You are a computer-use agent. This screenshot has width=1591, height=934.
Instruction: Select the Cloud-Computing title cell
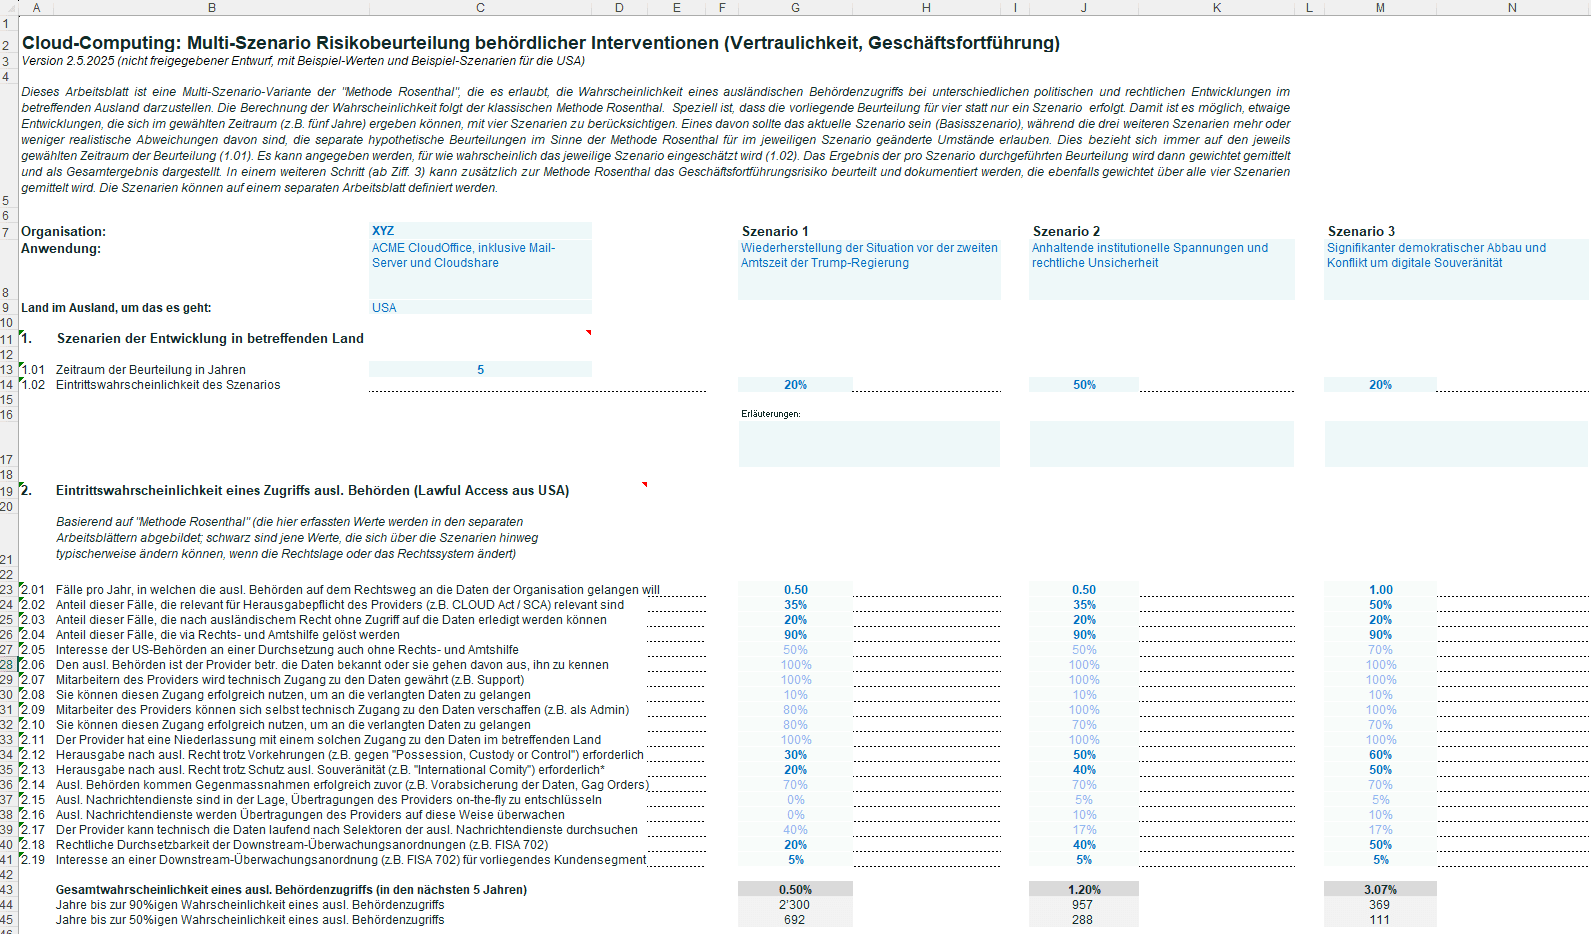541,43
